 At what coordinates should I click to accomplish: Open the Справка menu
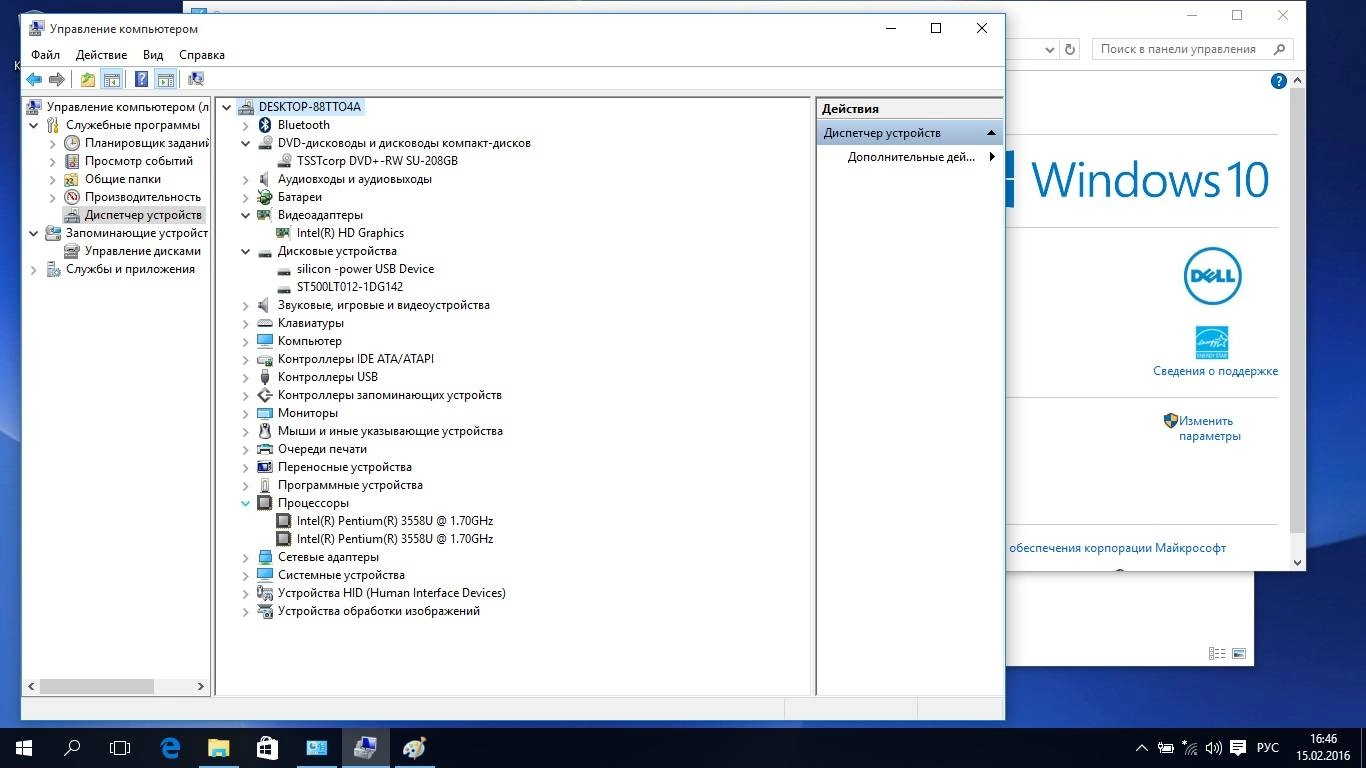coord(202,55)
